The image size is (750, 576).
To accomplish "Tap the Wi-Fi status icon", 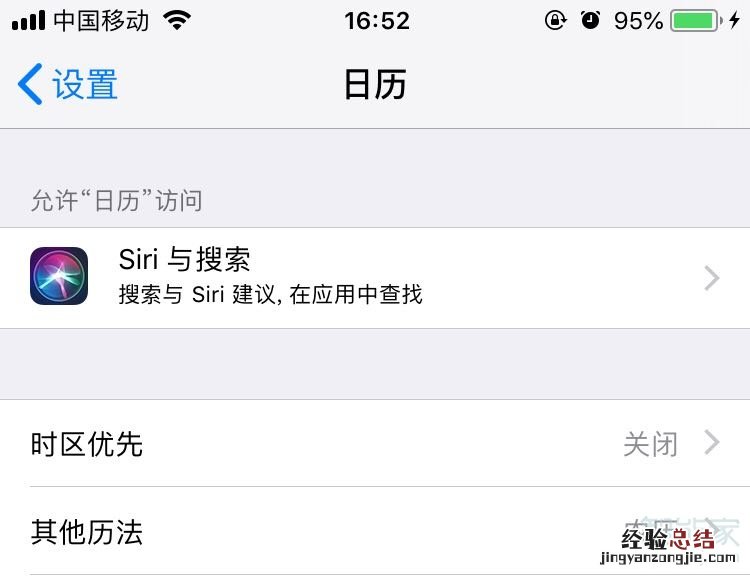I will [x=177, y=20].
